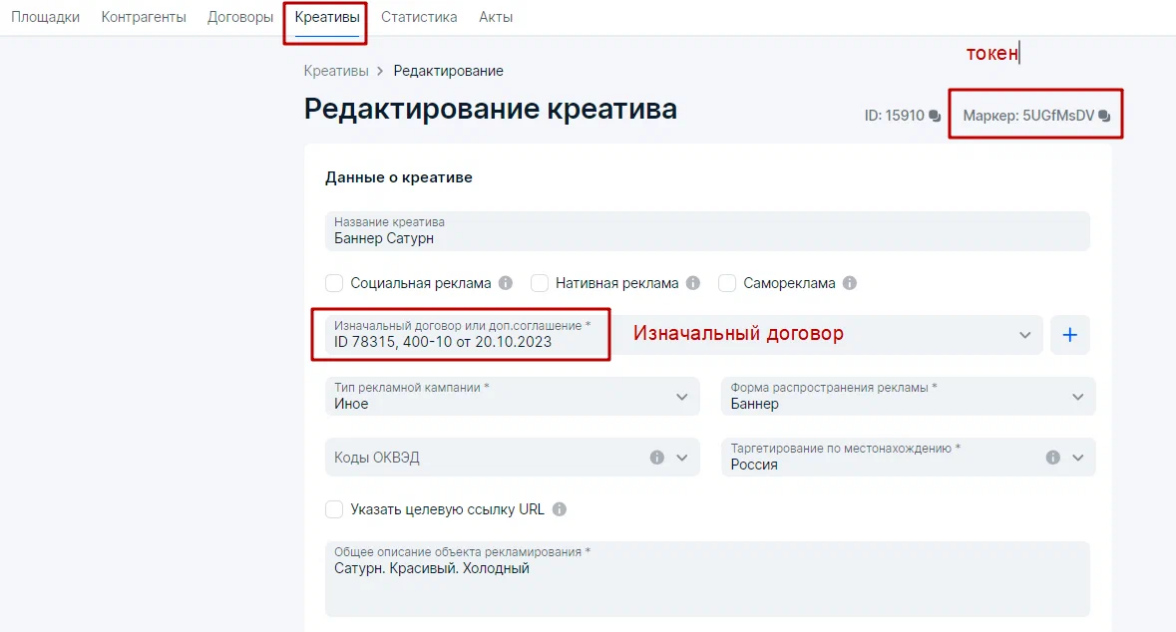
Task: Tick the Самореклама checkbox
Action: (x=727, y=283)
